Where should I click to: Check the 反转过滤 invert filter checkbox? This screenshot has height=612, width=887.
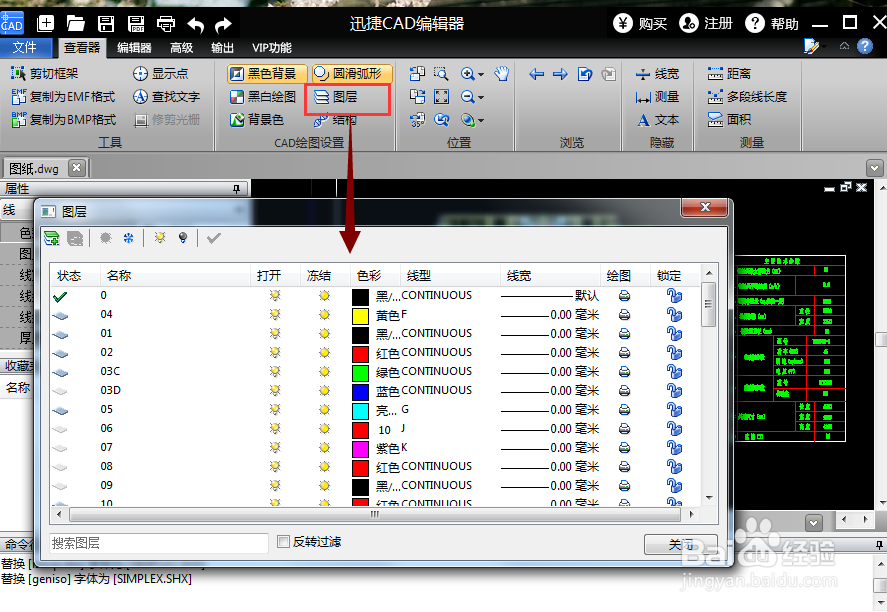[283, 542]
